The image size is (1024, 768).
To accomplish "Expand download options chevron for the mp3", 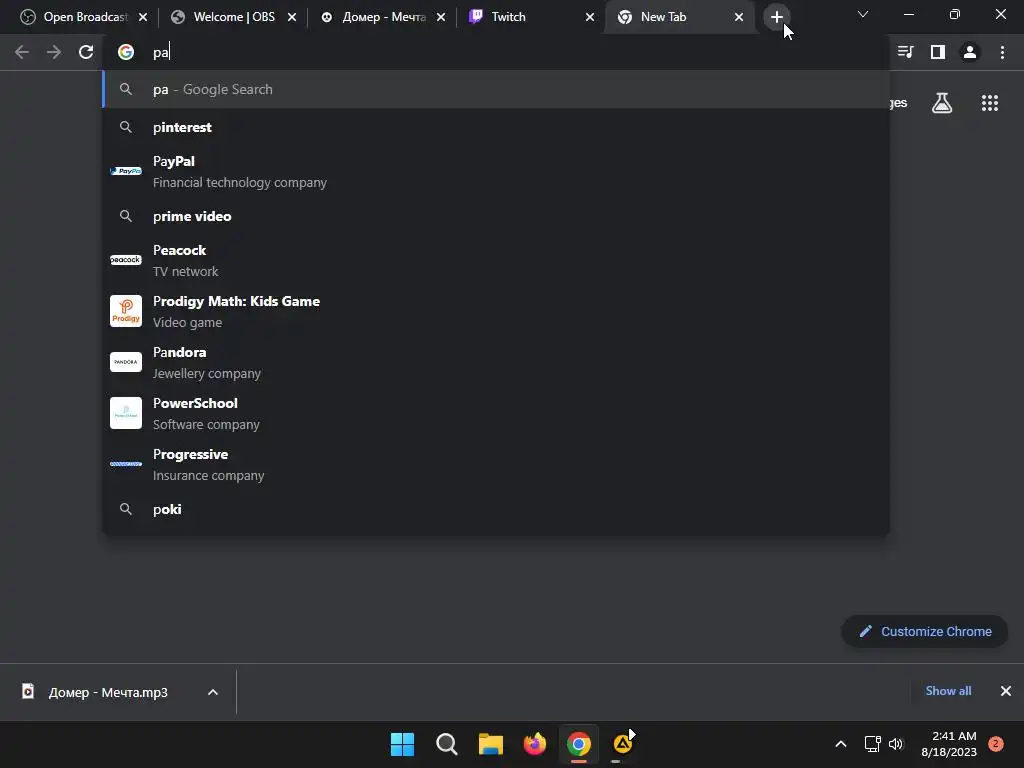I will pyautogui.click(x=213, y=692).
